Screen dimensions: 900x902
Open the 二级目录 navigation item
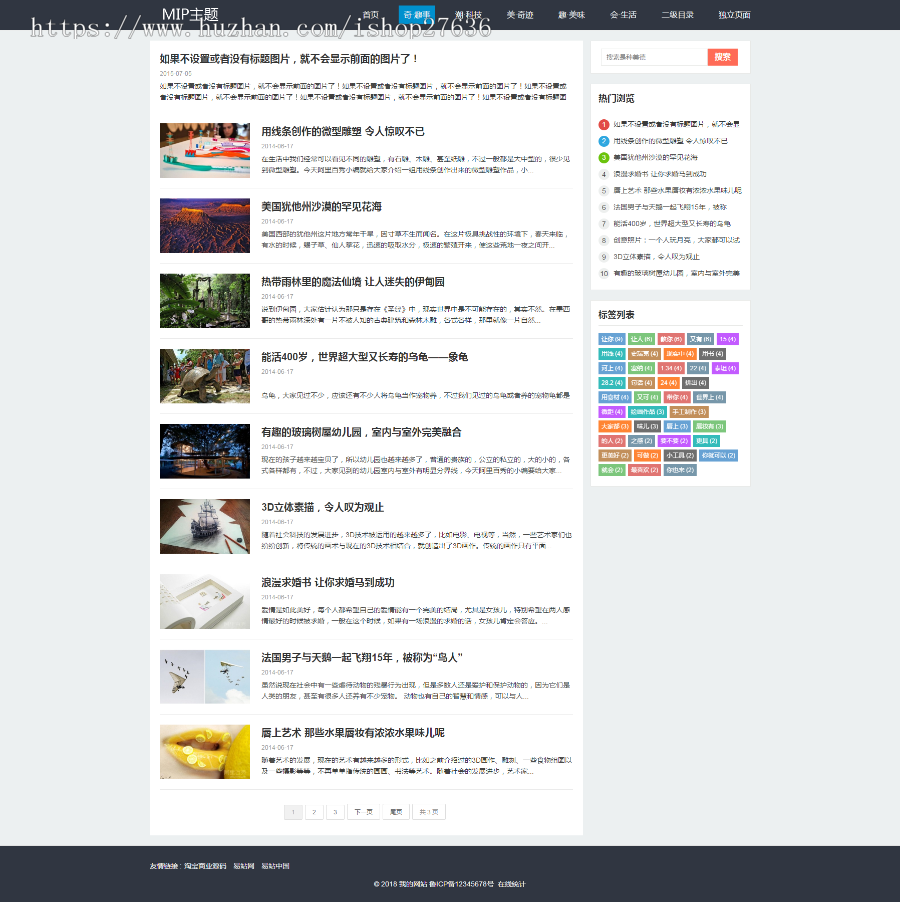[x=677, y=15]
